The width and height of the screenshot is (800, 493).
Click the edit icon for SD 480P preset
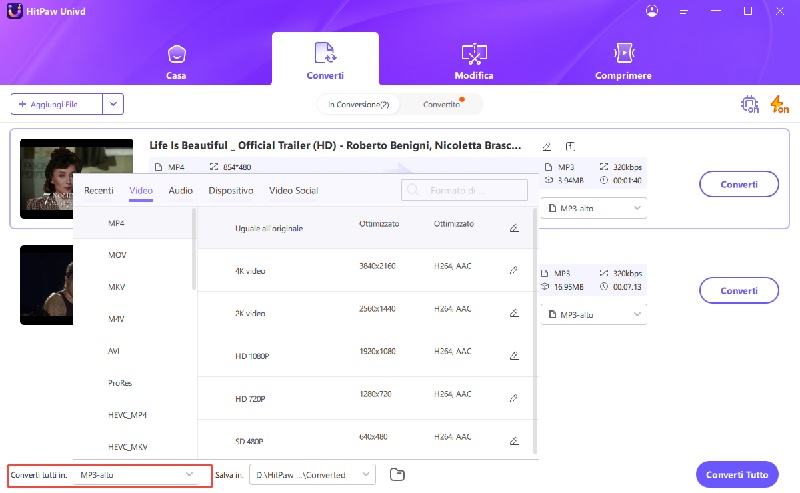(x=513, y=439)
